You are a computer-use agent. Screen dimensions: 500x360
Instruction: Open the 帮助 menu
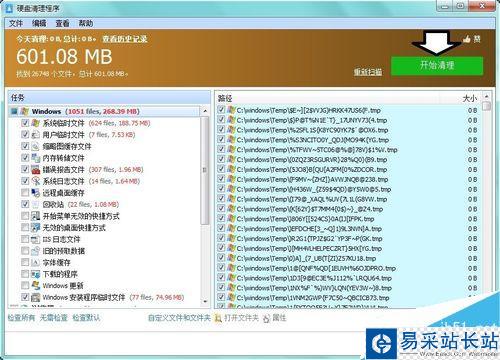tap(86, 23)
